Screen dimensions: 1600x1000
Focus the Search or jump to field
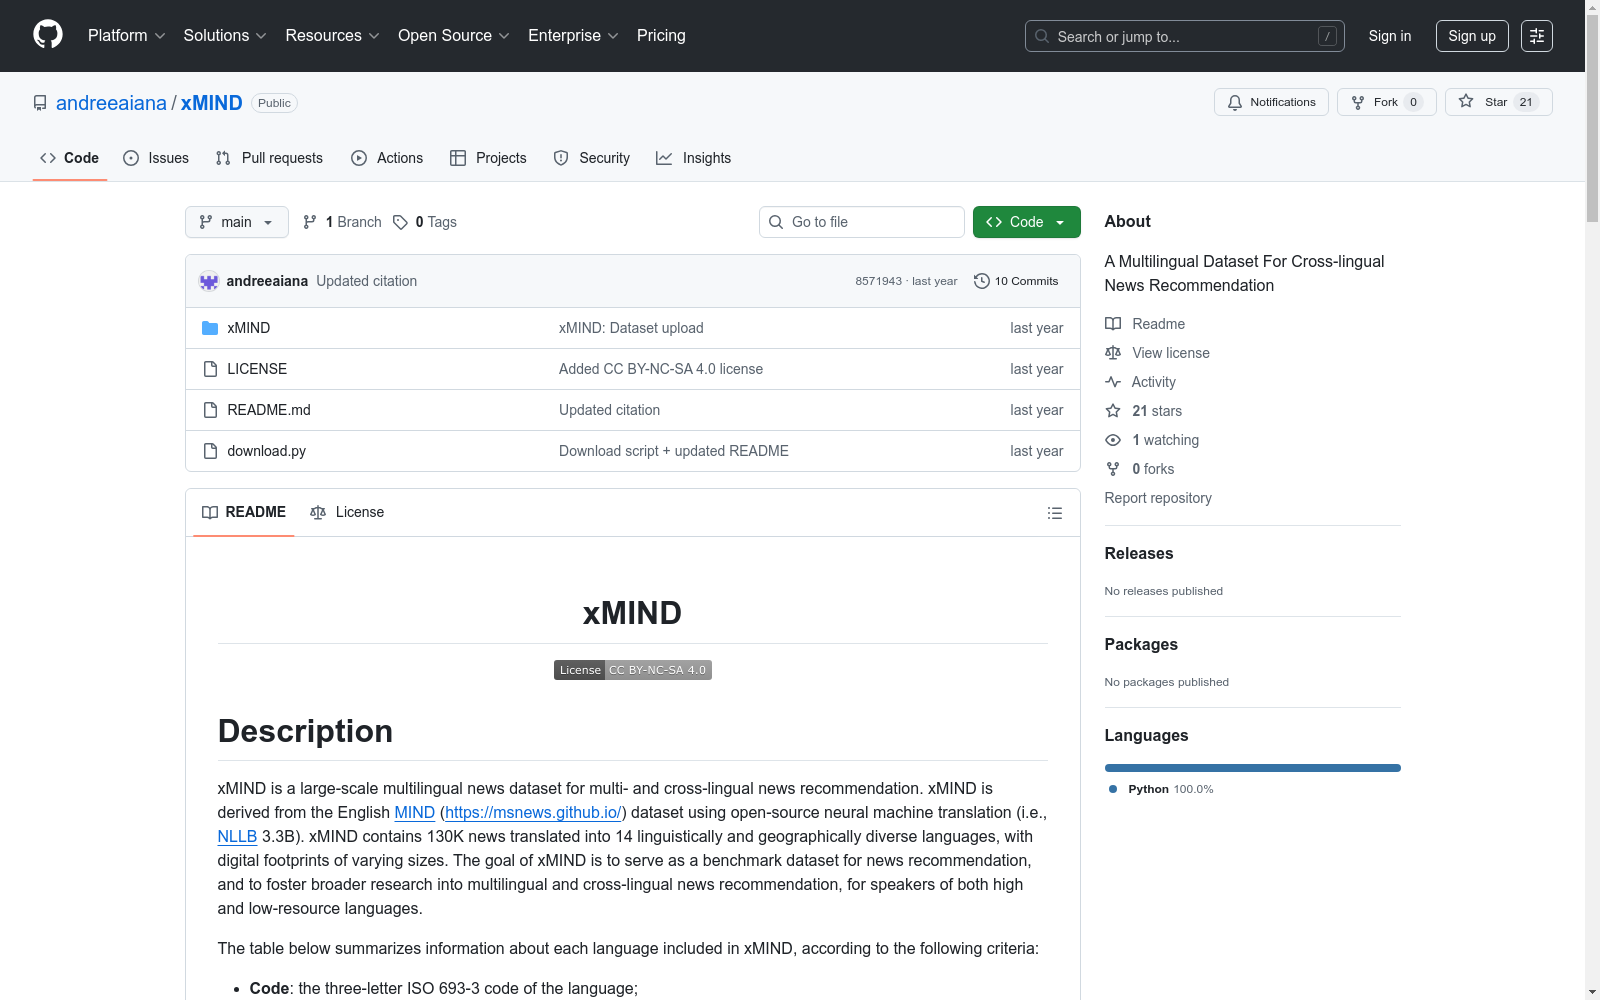pyautogui.click(x=1184, y=36)
